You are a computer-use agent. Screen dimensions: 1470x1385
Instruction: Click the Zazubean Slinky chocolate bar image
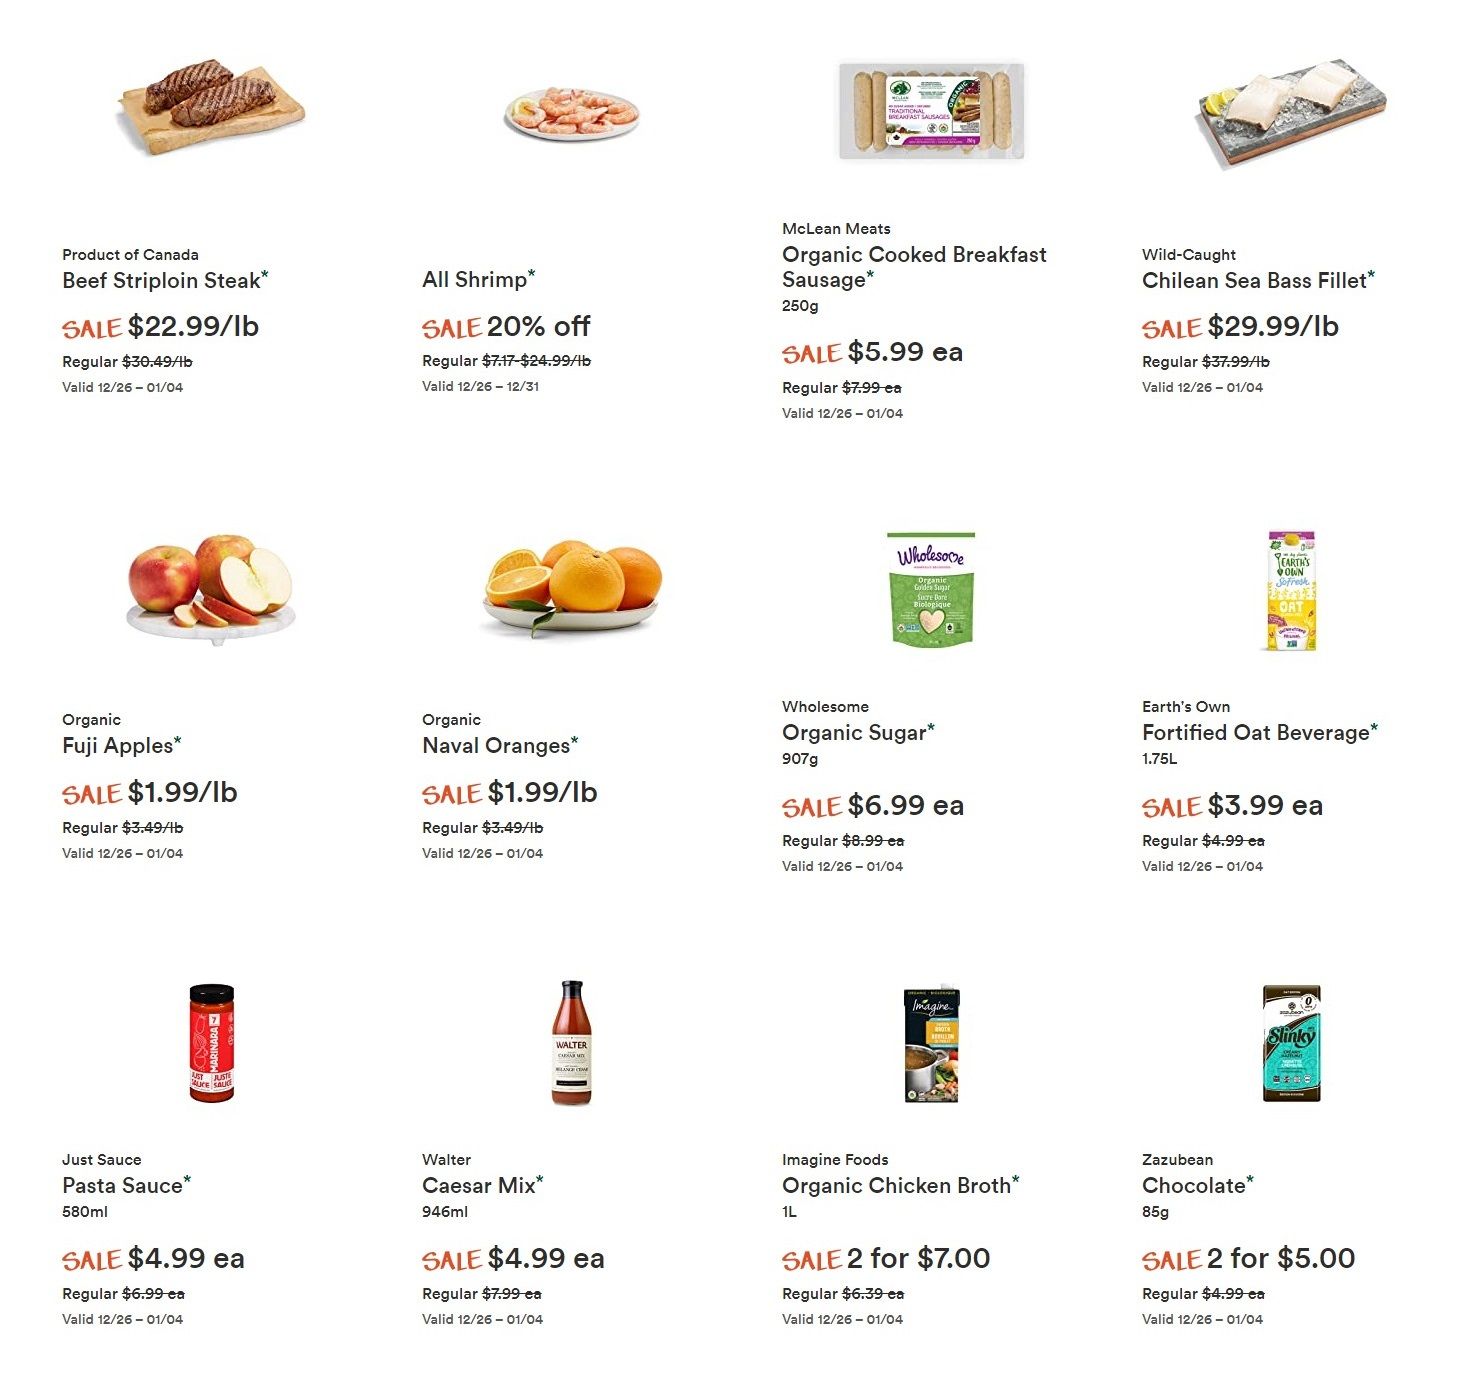(x=1291, y=1043)
